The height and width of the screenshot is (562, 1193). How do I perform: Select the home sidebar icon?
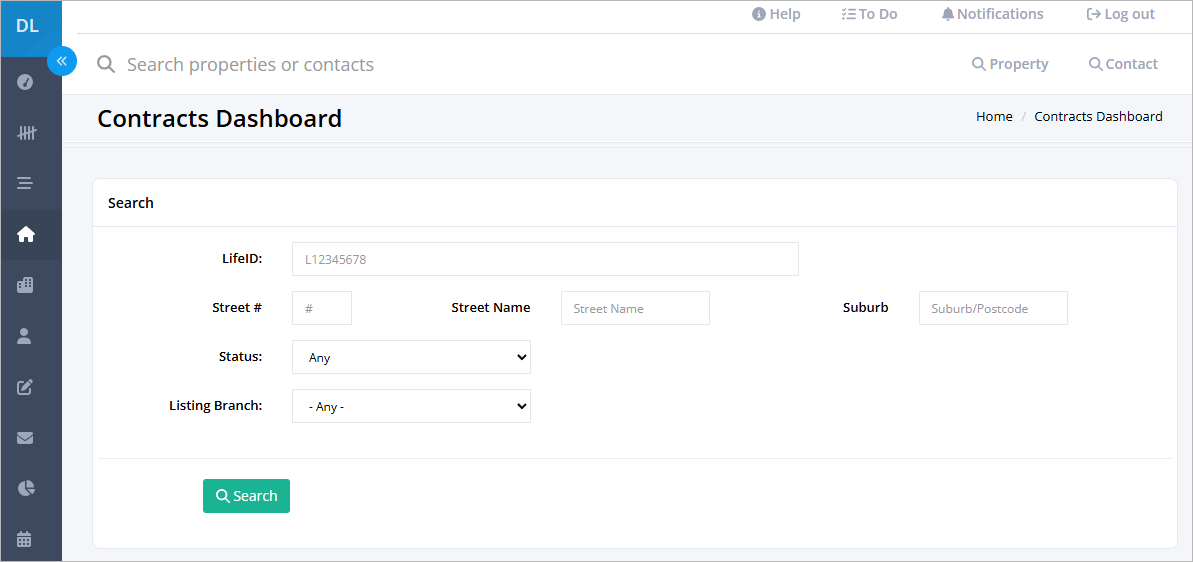[25, 234]
